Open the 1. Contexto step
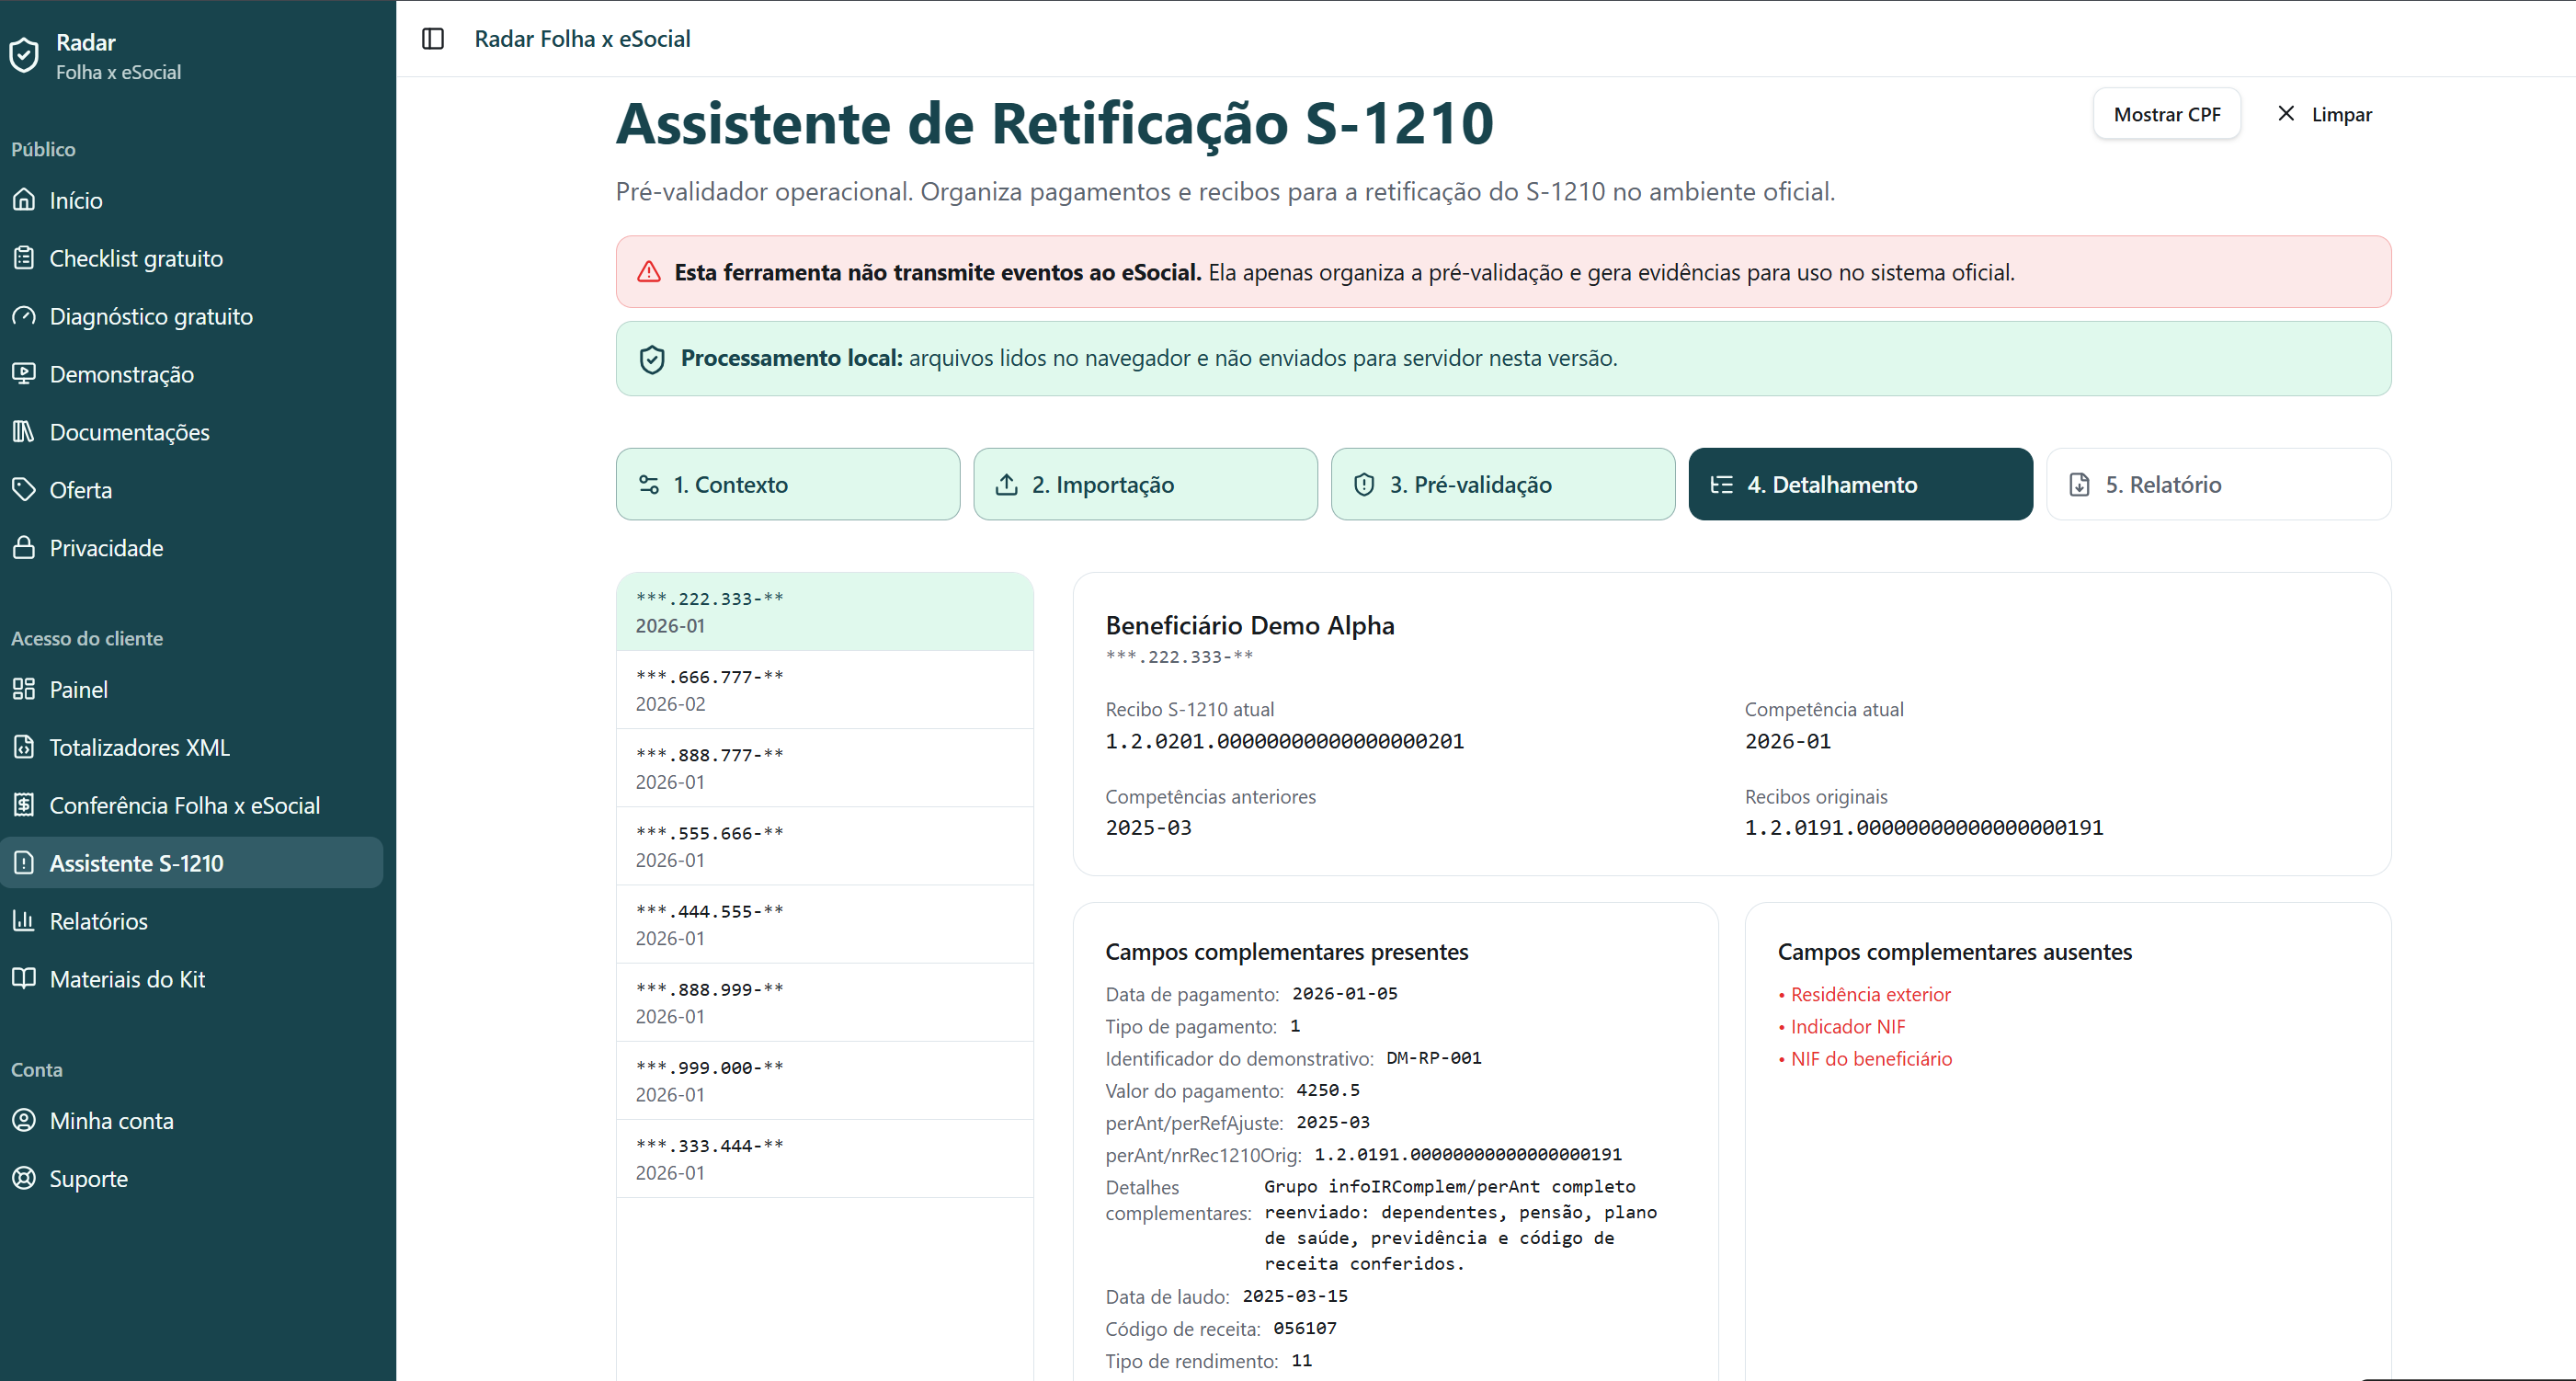The image size is (2576, 1381). (x=788, y=484)
